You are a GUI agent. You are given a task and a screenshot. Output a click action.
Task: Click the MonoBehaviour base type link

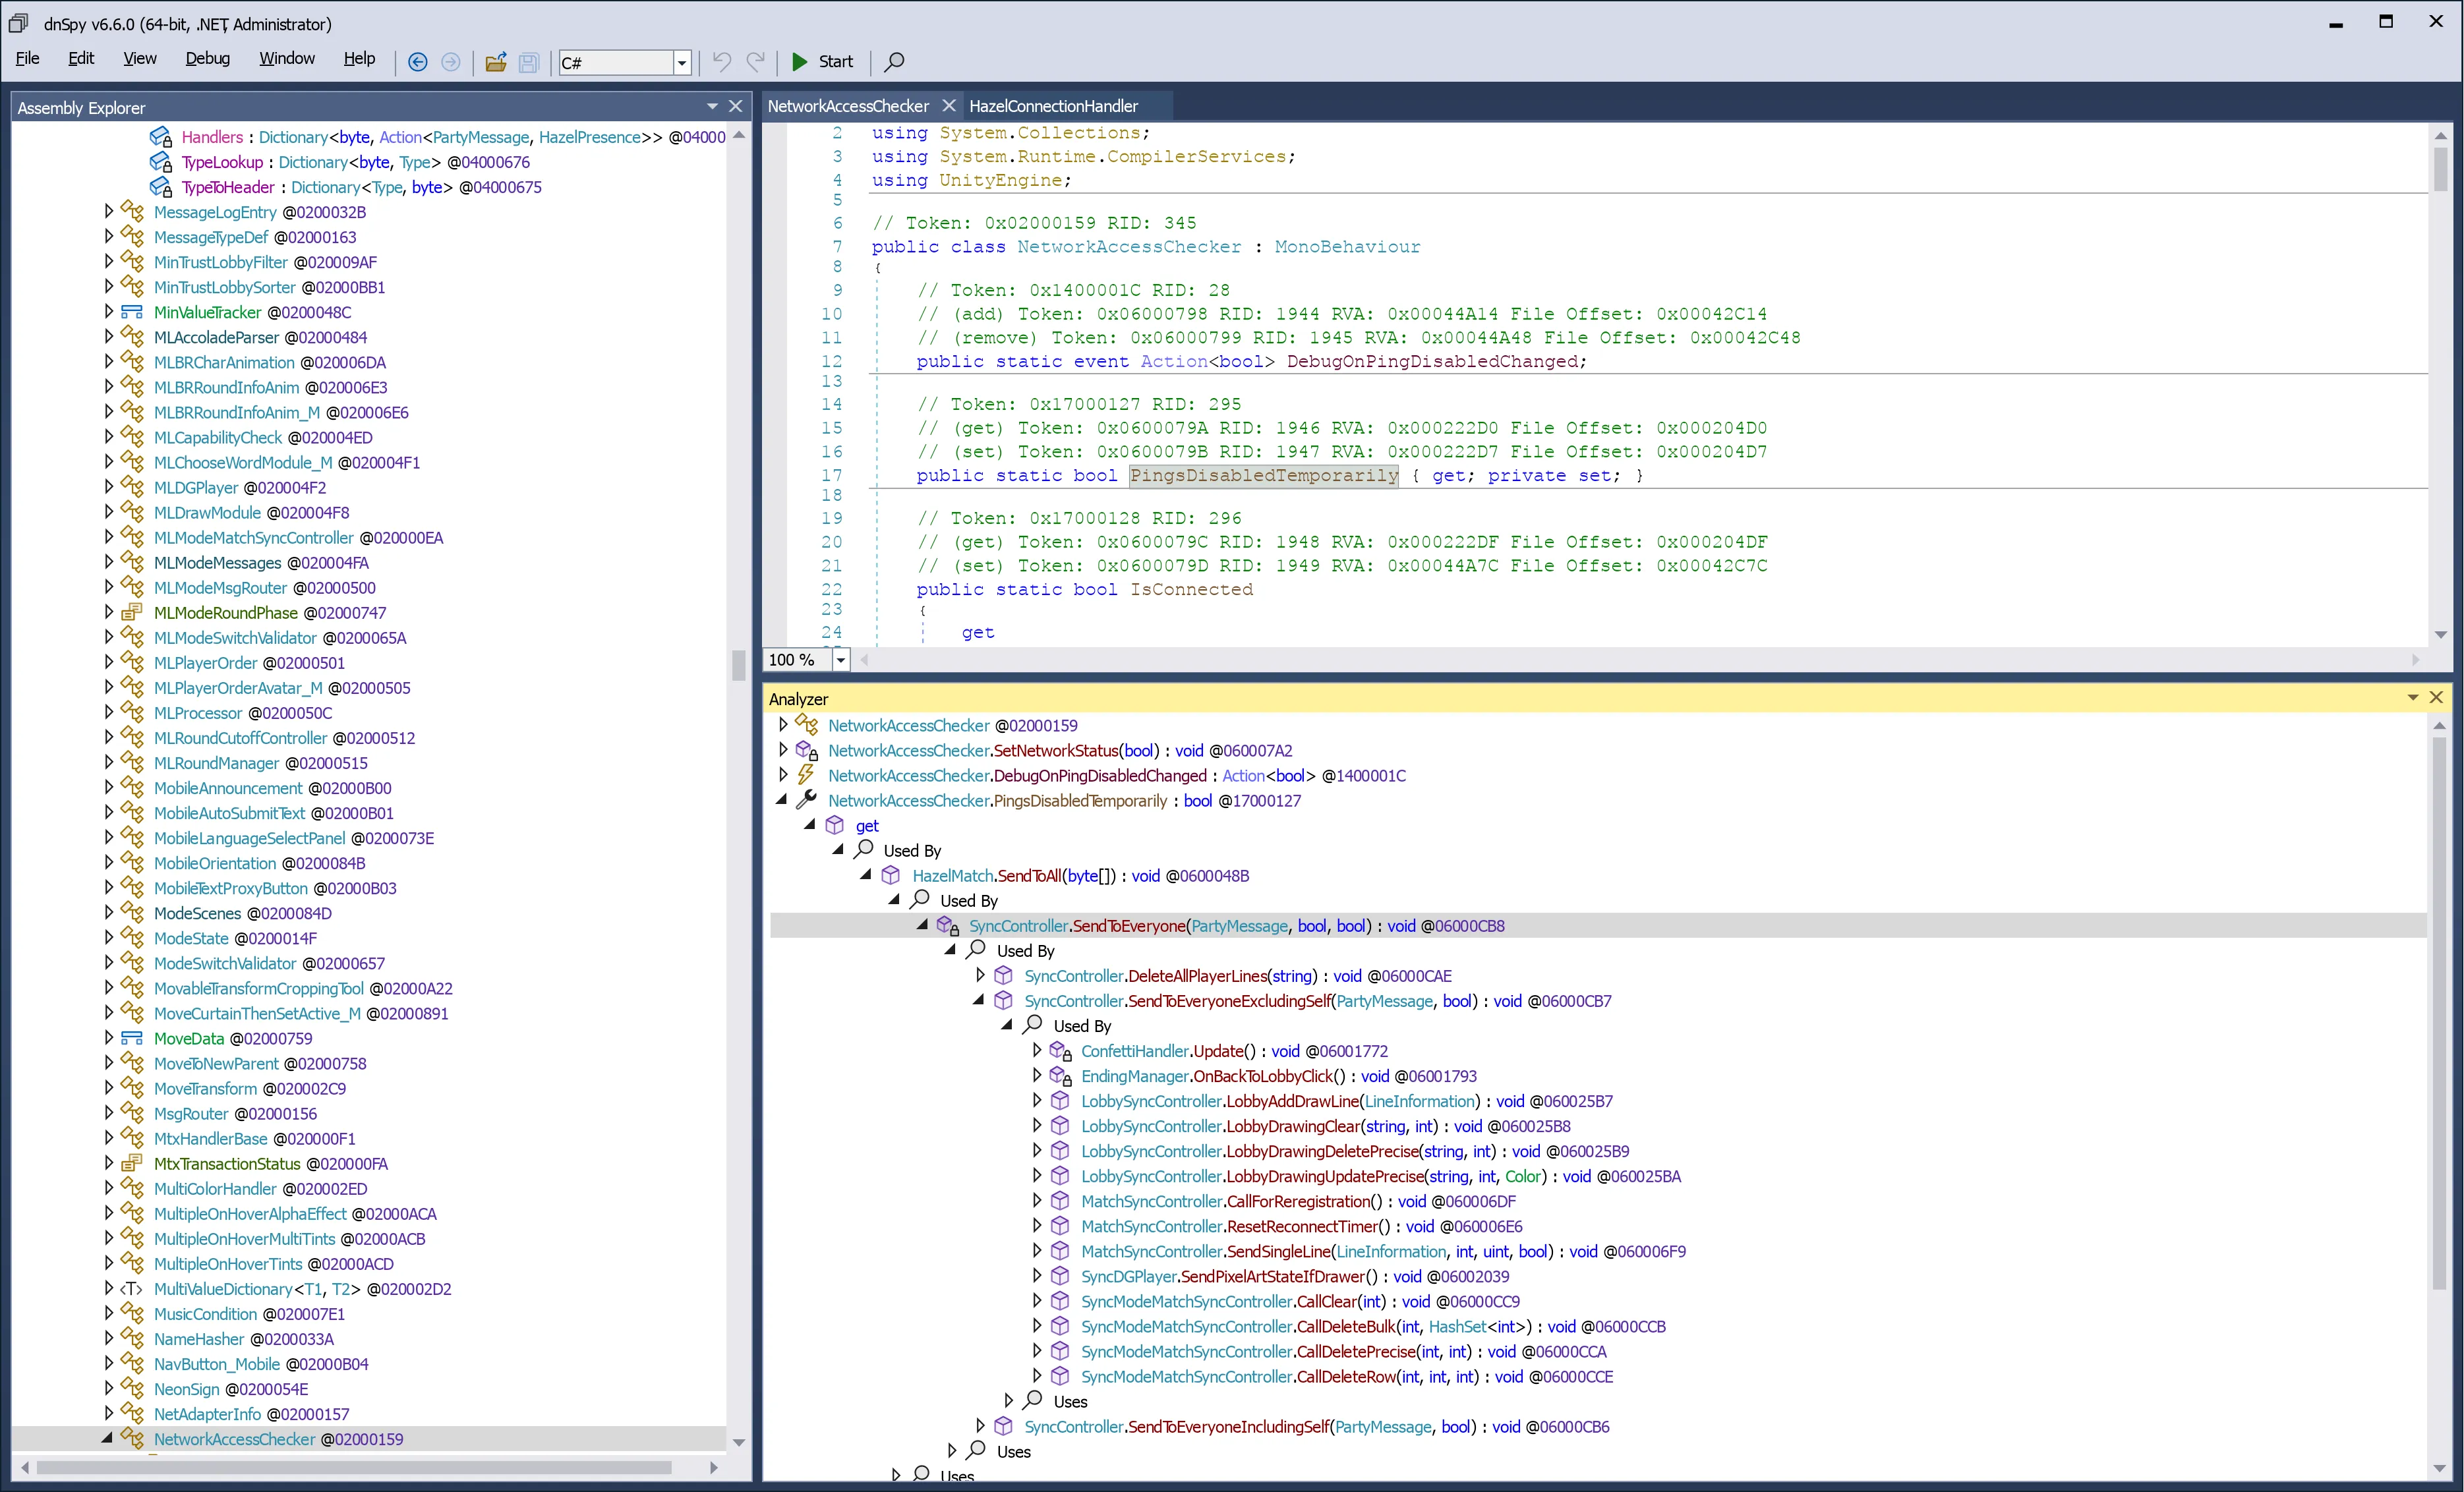(1346, 246)
